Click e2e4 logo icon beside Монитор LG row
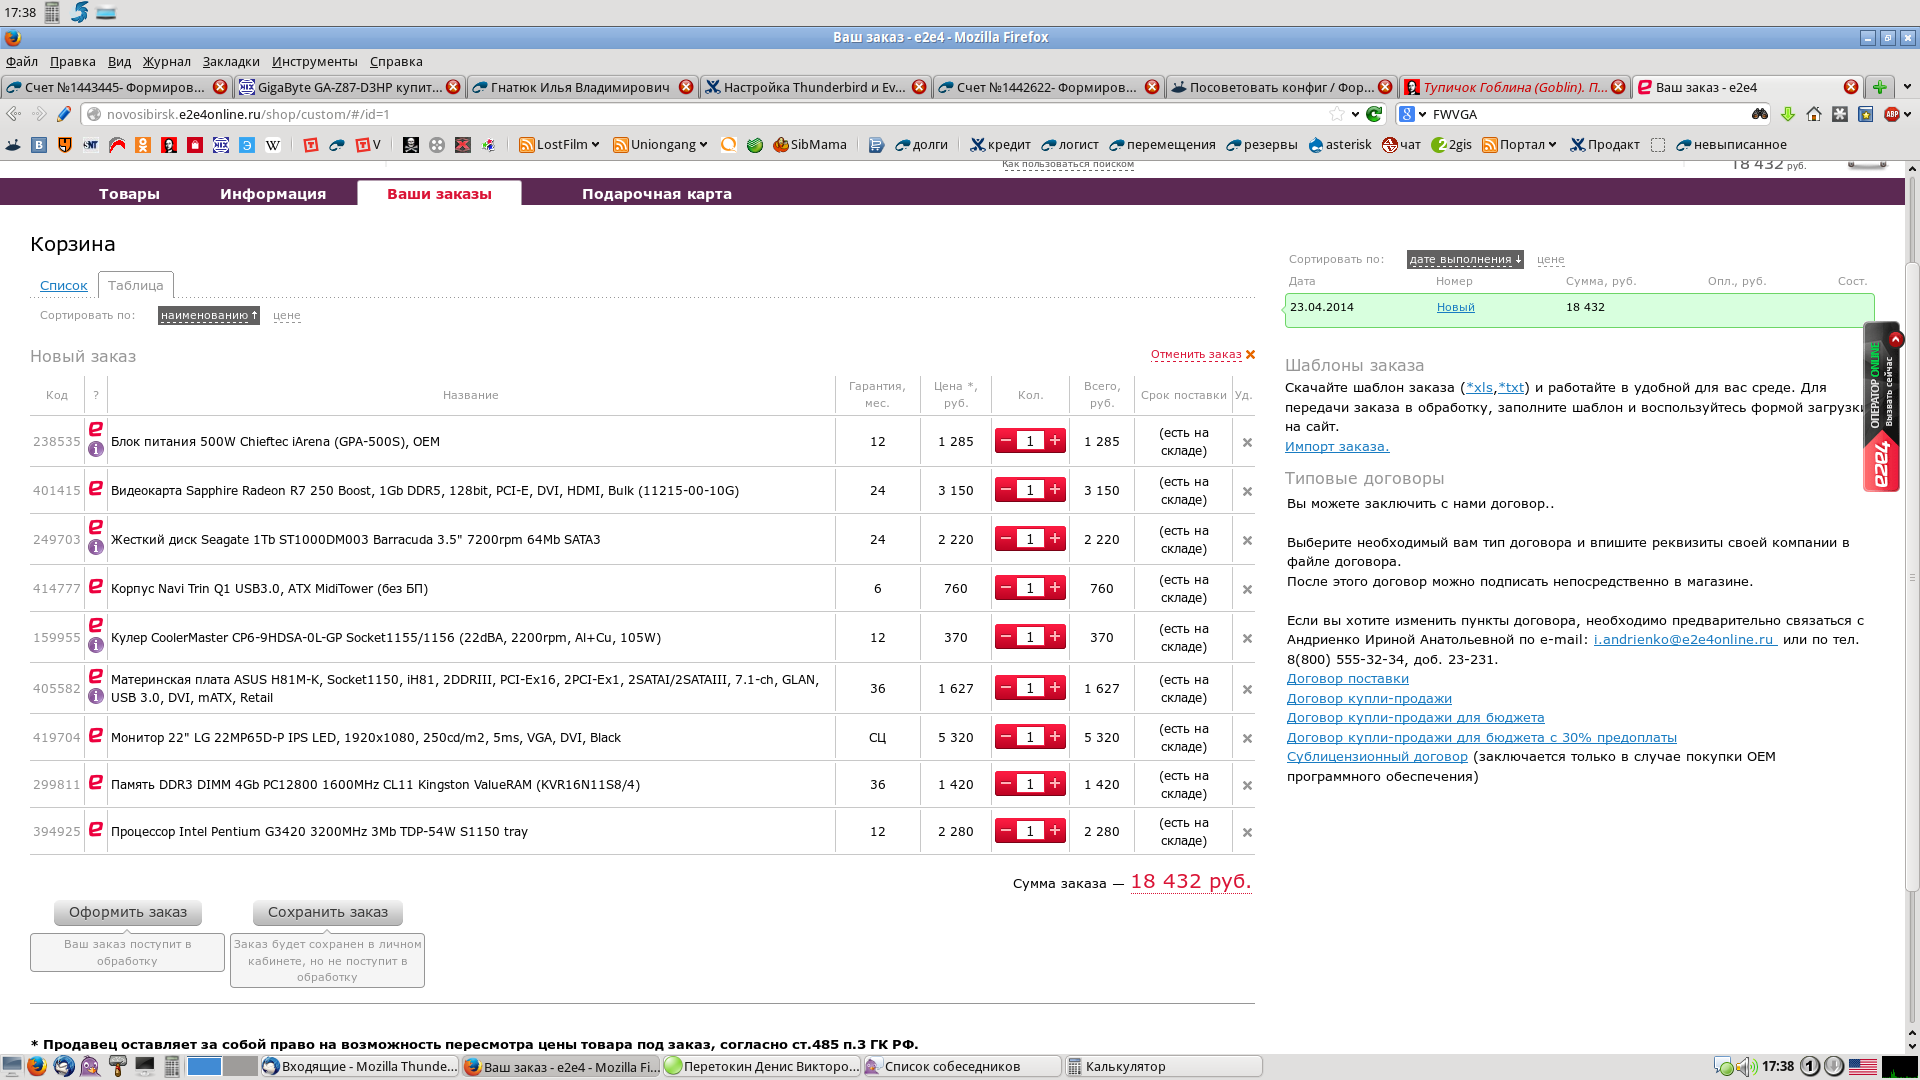 pyautogui.click(x=96, y=735)
